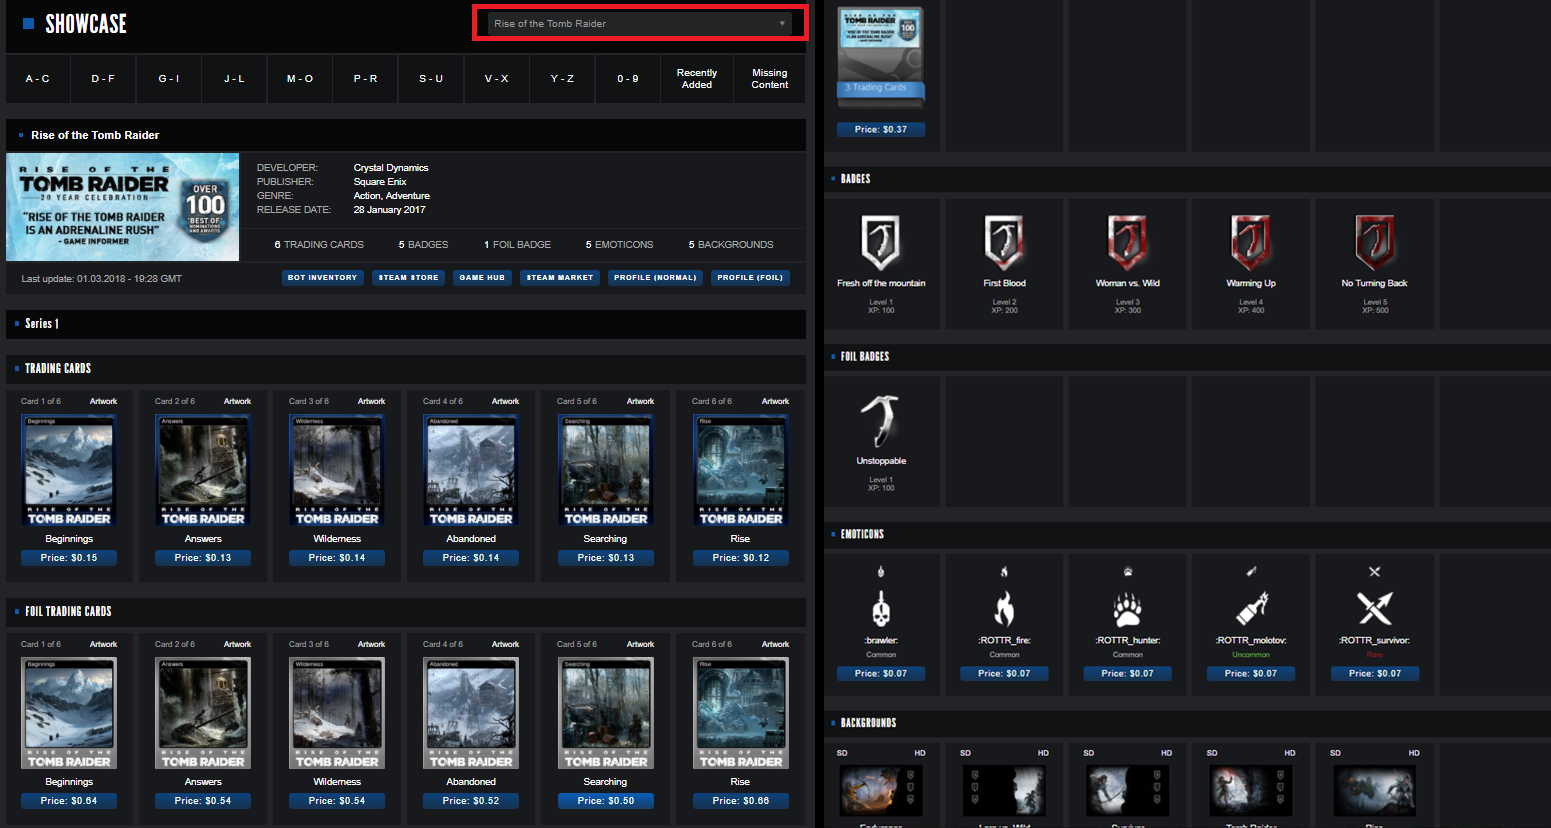The image size is (1551, 828).
Task: Open the Artwork link for non-foil Card 1 of 6
Action: pos(103,401)
